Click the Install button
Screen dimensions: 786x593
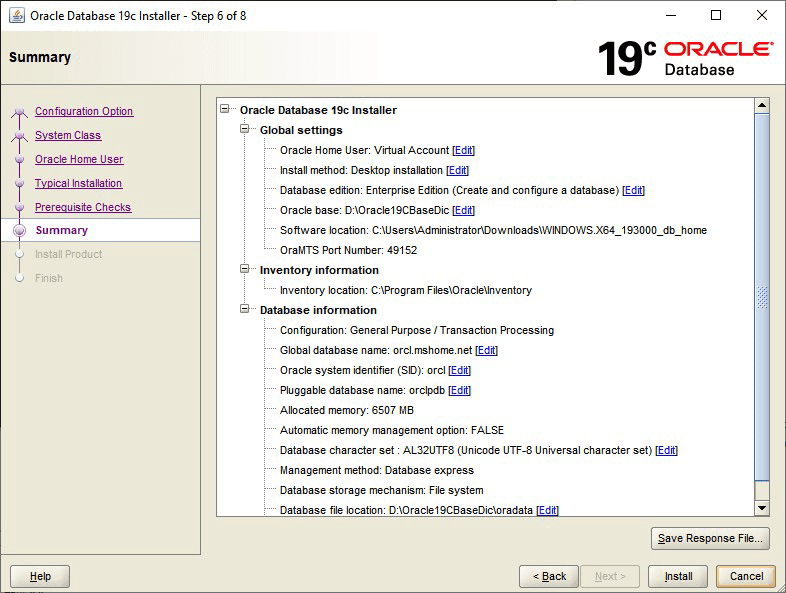click(x=678, y=576)
